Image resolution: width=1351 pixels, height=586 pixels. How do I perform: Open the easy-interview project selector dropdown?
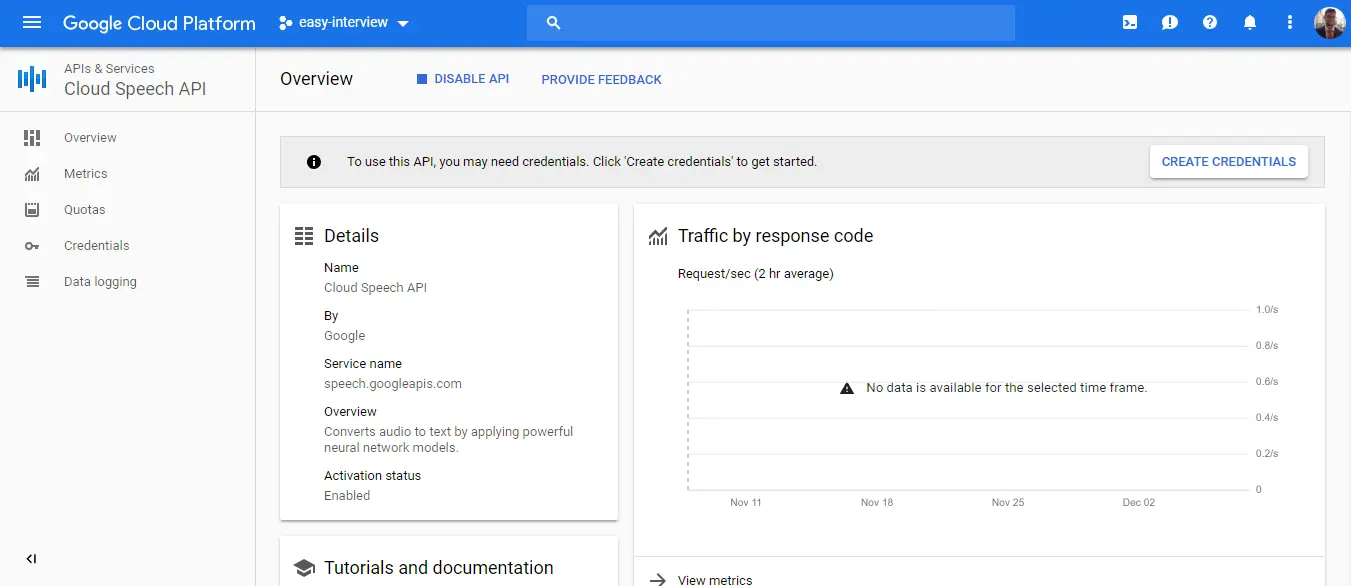344,23
